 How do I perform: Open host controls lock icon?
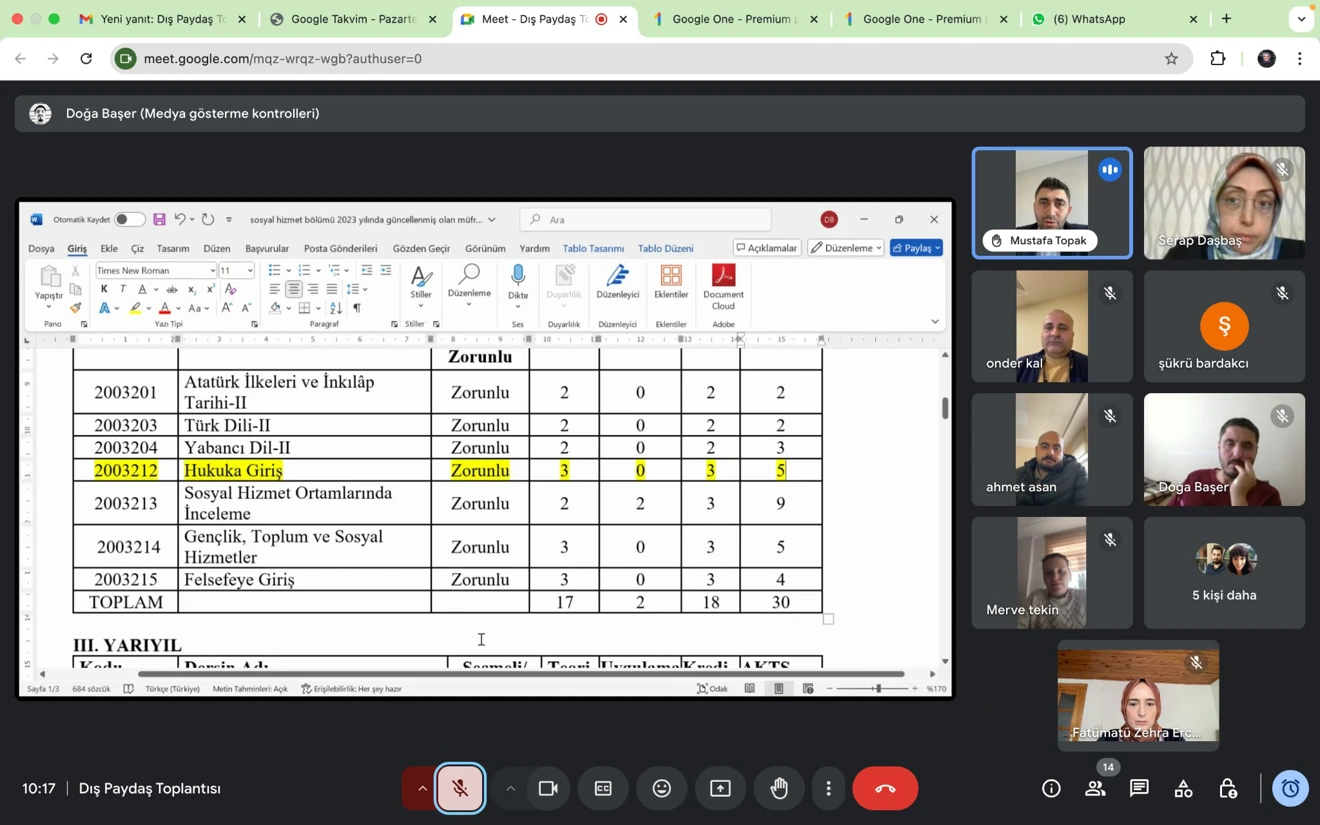click(x=1228, y=788)
